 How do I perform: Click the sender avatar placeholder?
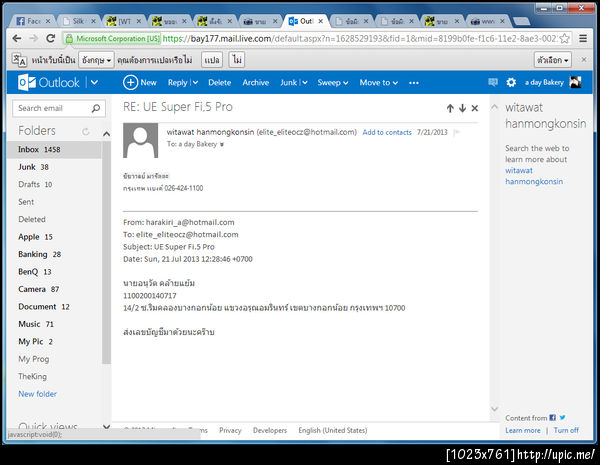[x=140, y=140]
